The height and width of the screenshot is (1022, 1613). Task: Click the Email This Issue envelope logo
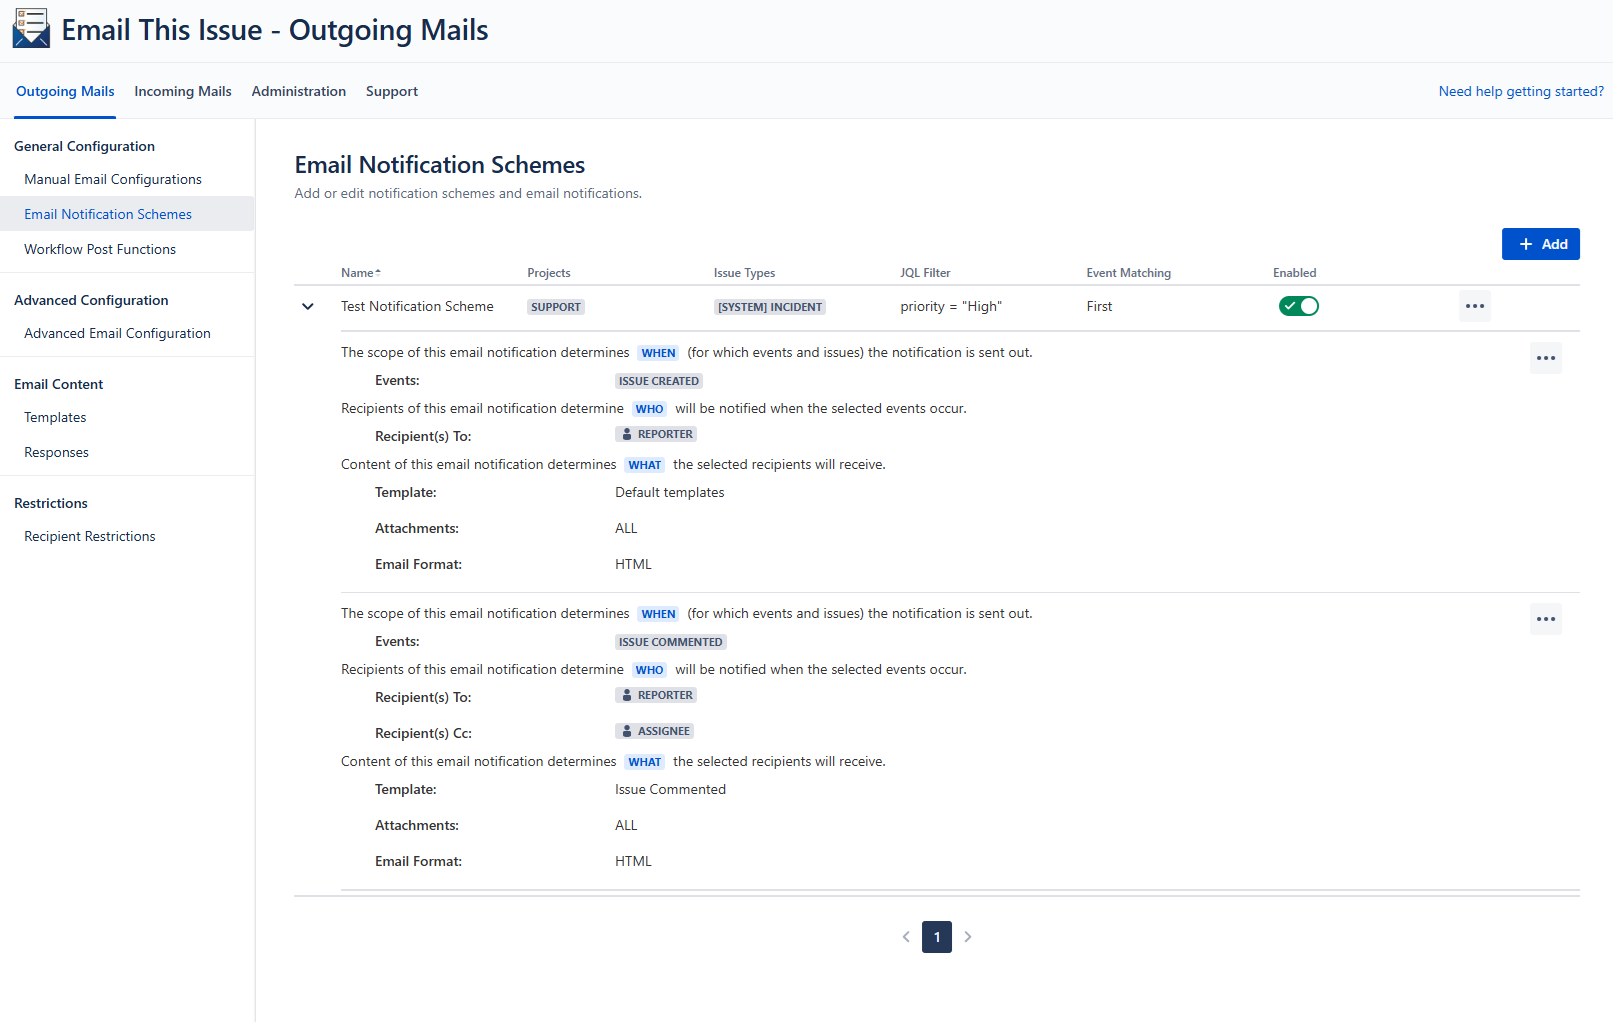(x=31, y=29)
